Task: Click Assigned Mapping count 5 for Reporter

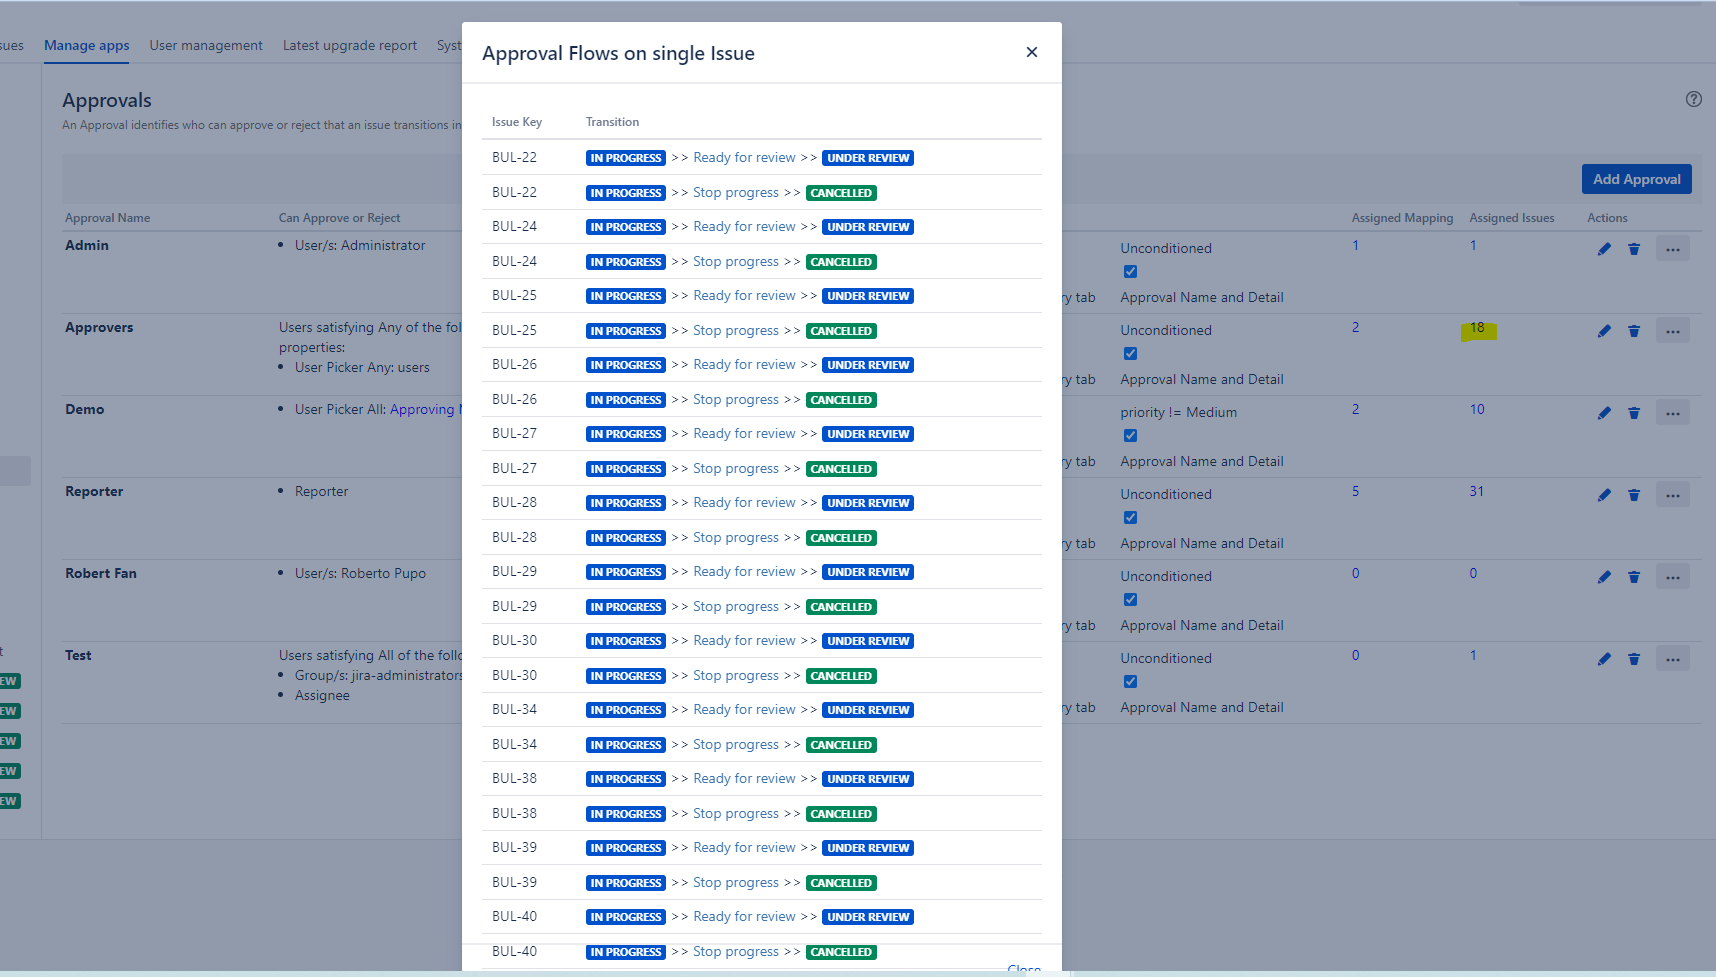Action: (1355, 491)
